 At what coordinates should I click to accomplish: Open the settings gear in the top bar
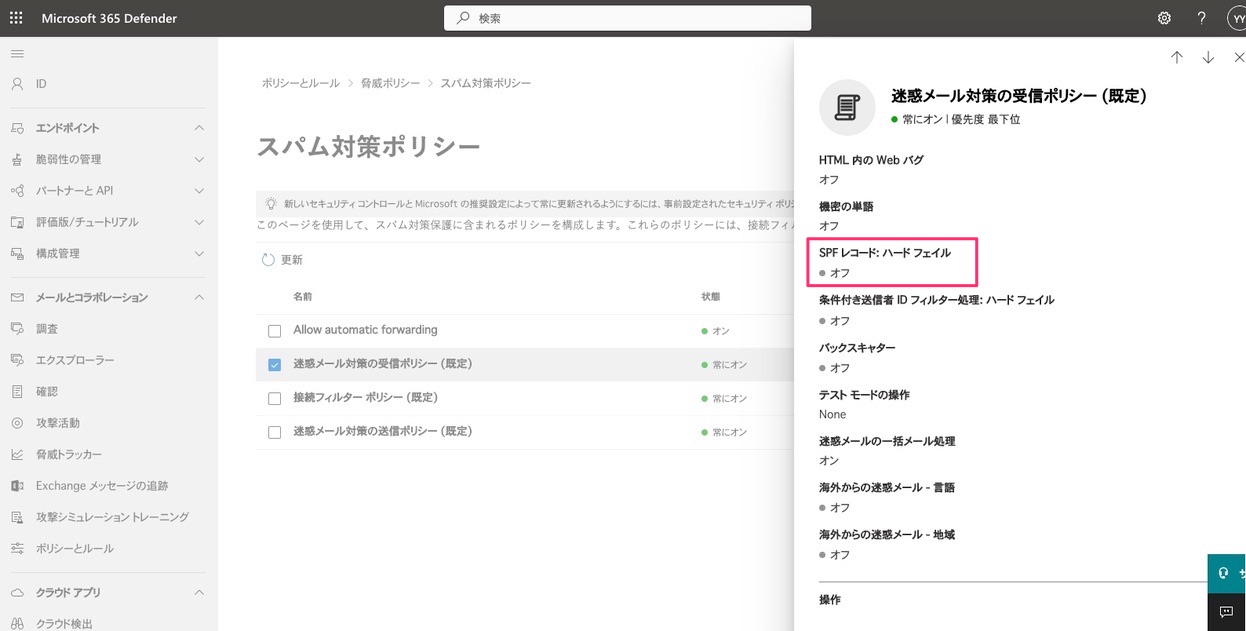[x=1163, y=17]
